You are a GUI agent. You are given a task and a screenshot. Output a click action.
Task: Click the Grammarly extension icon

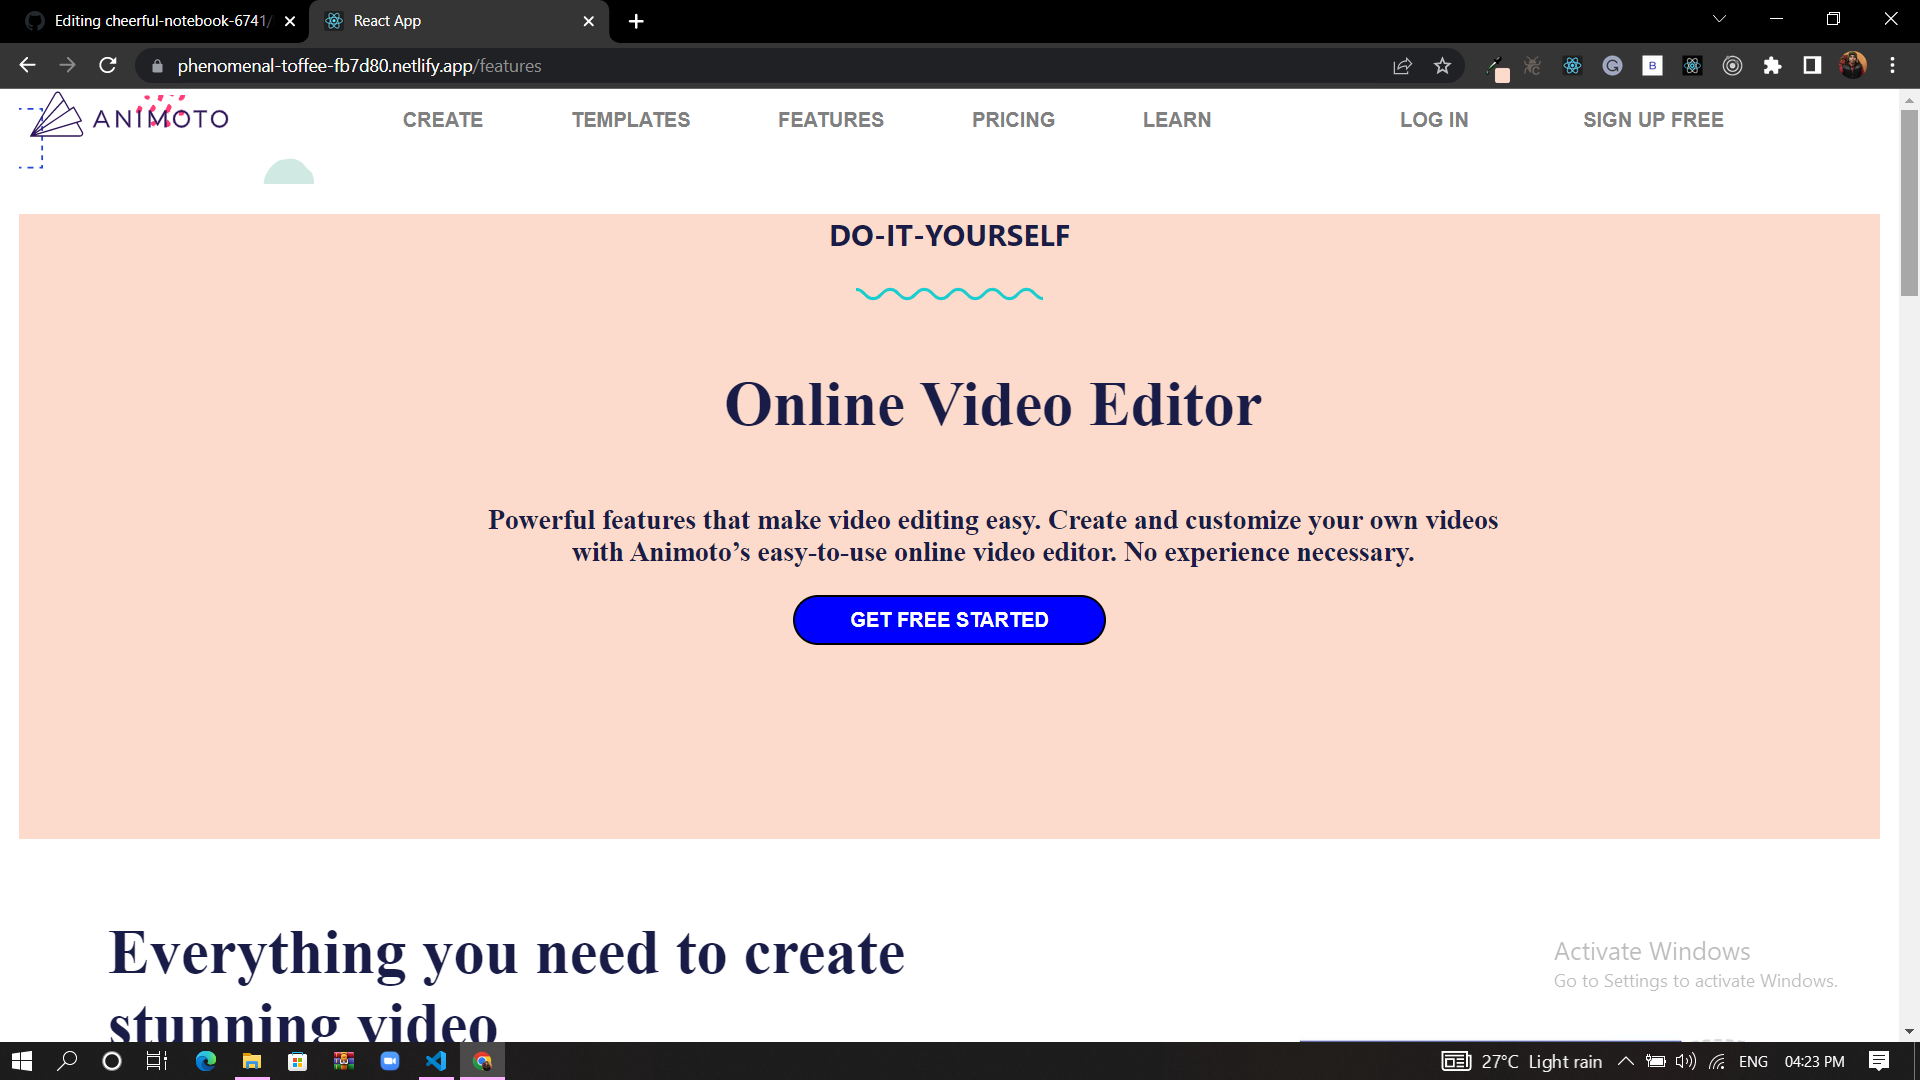click(x=1612, y=66)
